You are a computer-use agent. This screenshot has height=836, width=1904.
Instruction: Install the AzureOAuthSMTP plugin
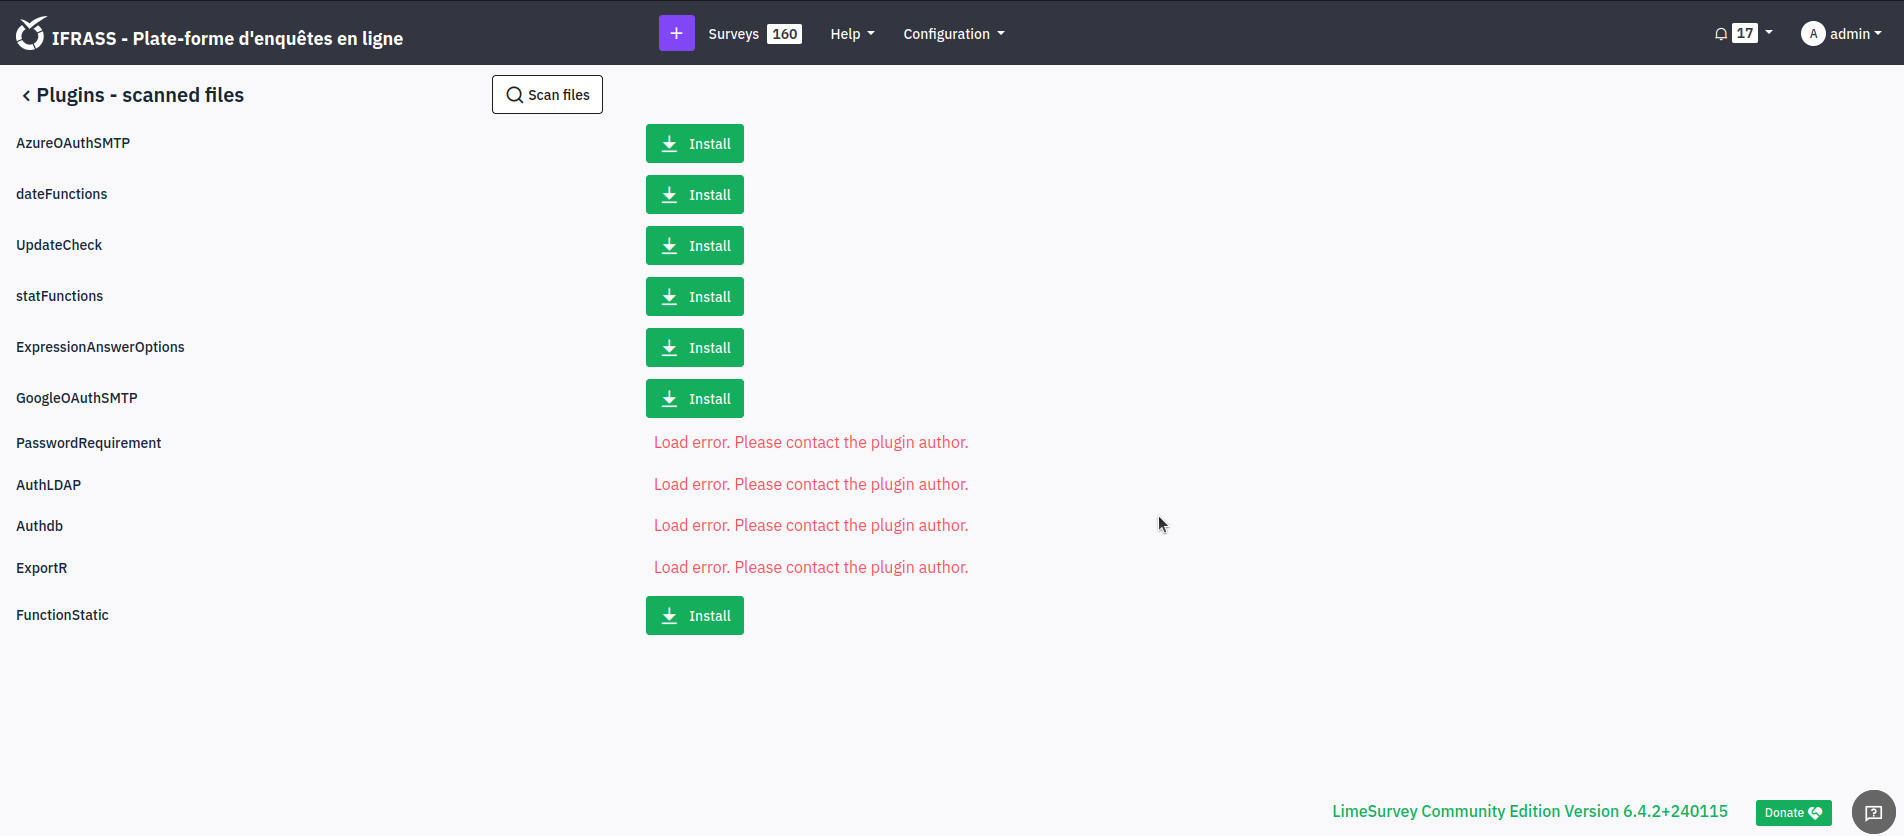(695, 143)
